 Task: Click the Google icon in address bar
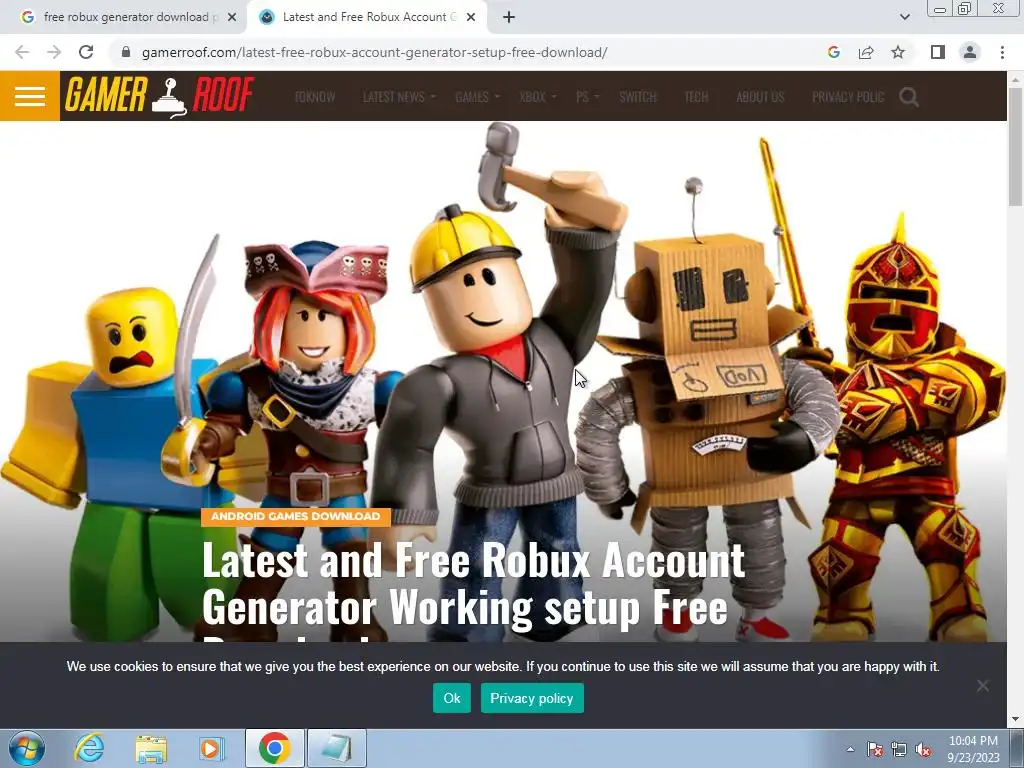coord(833,52)
